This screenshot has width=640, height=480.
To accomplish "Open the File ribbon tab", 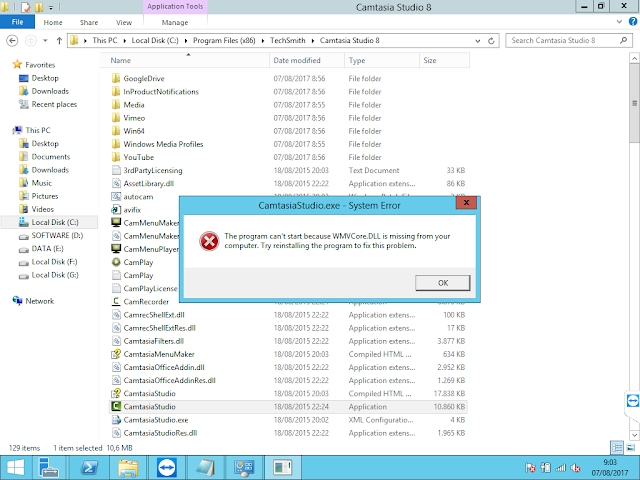I will [x=17, y=22].
